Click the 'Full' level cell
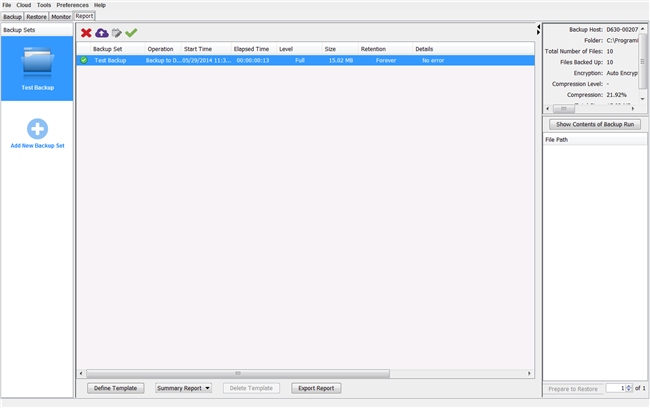This screenshot has width=650, height=408. click(x=300, y=60)
